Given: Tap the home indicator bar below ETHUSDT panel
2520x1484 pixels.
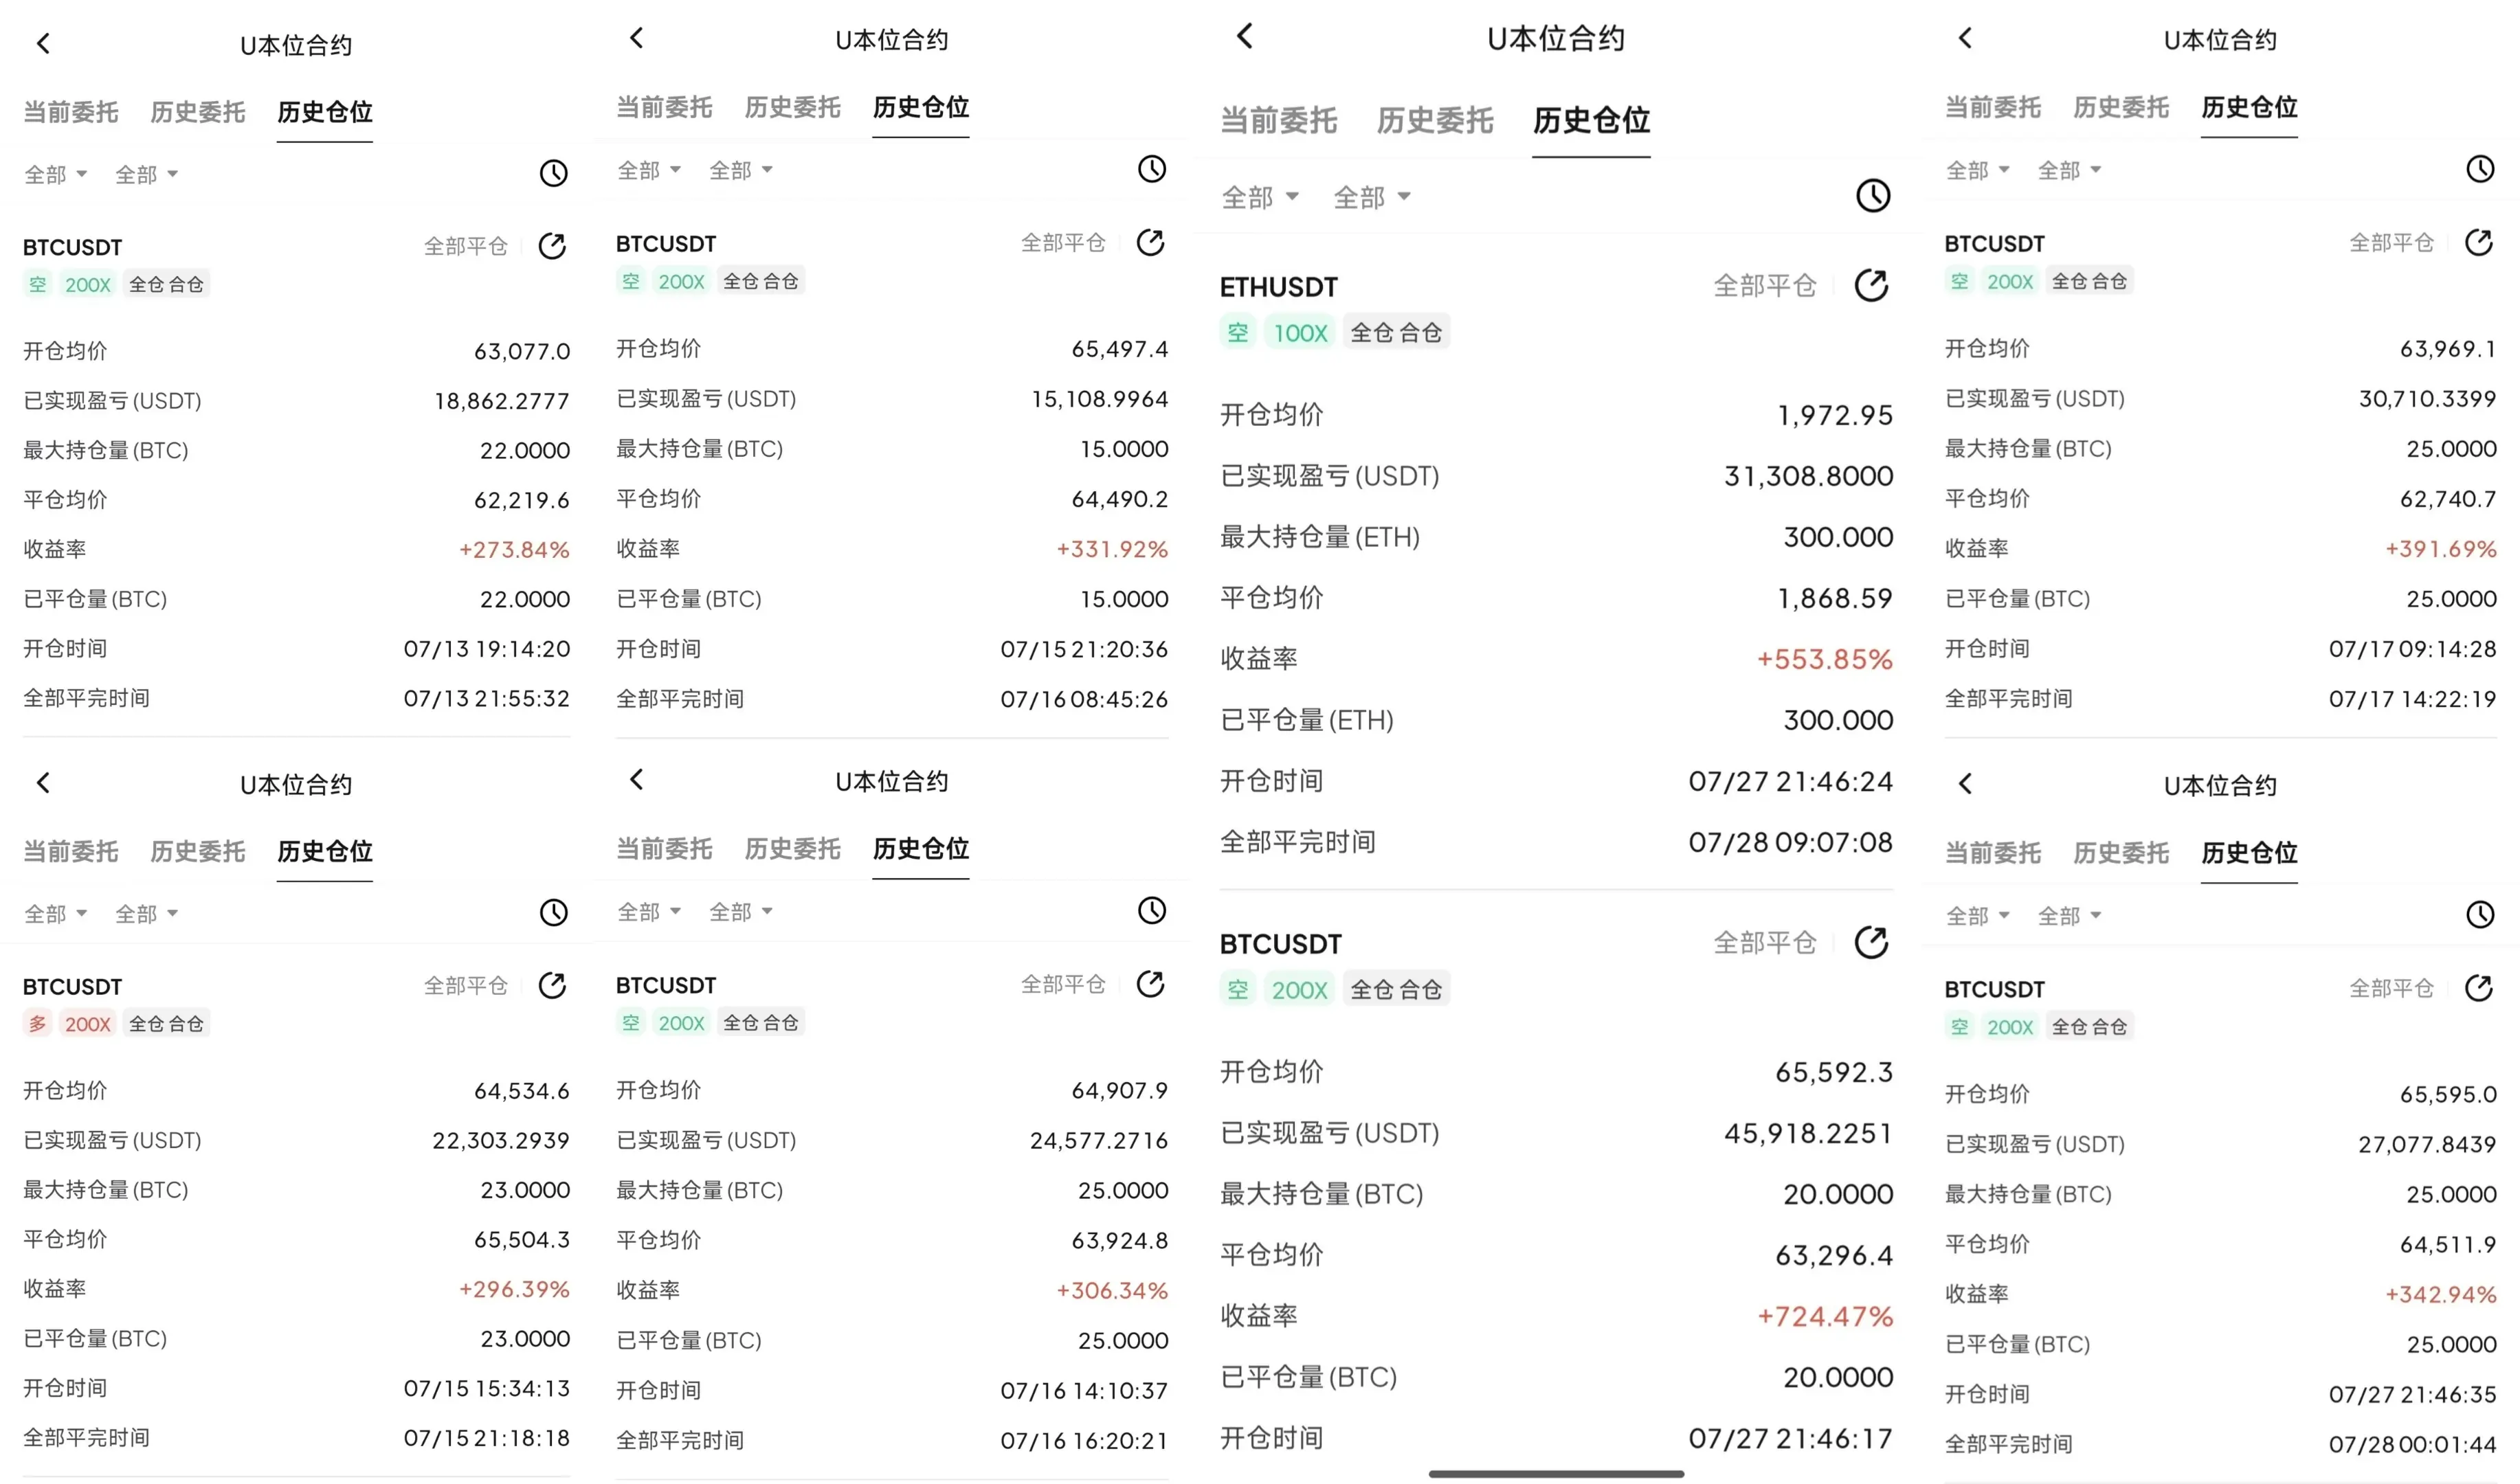Looking at the screenshot, I should point(1556,1473).
